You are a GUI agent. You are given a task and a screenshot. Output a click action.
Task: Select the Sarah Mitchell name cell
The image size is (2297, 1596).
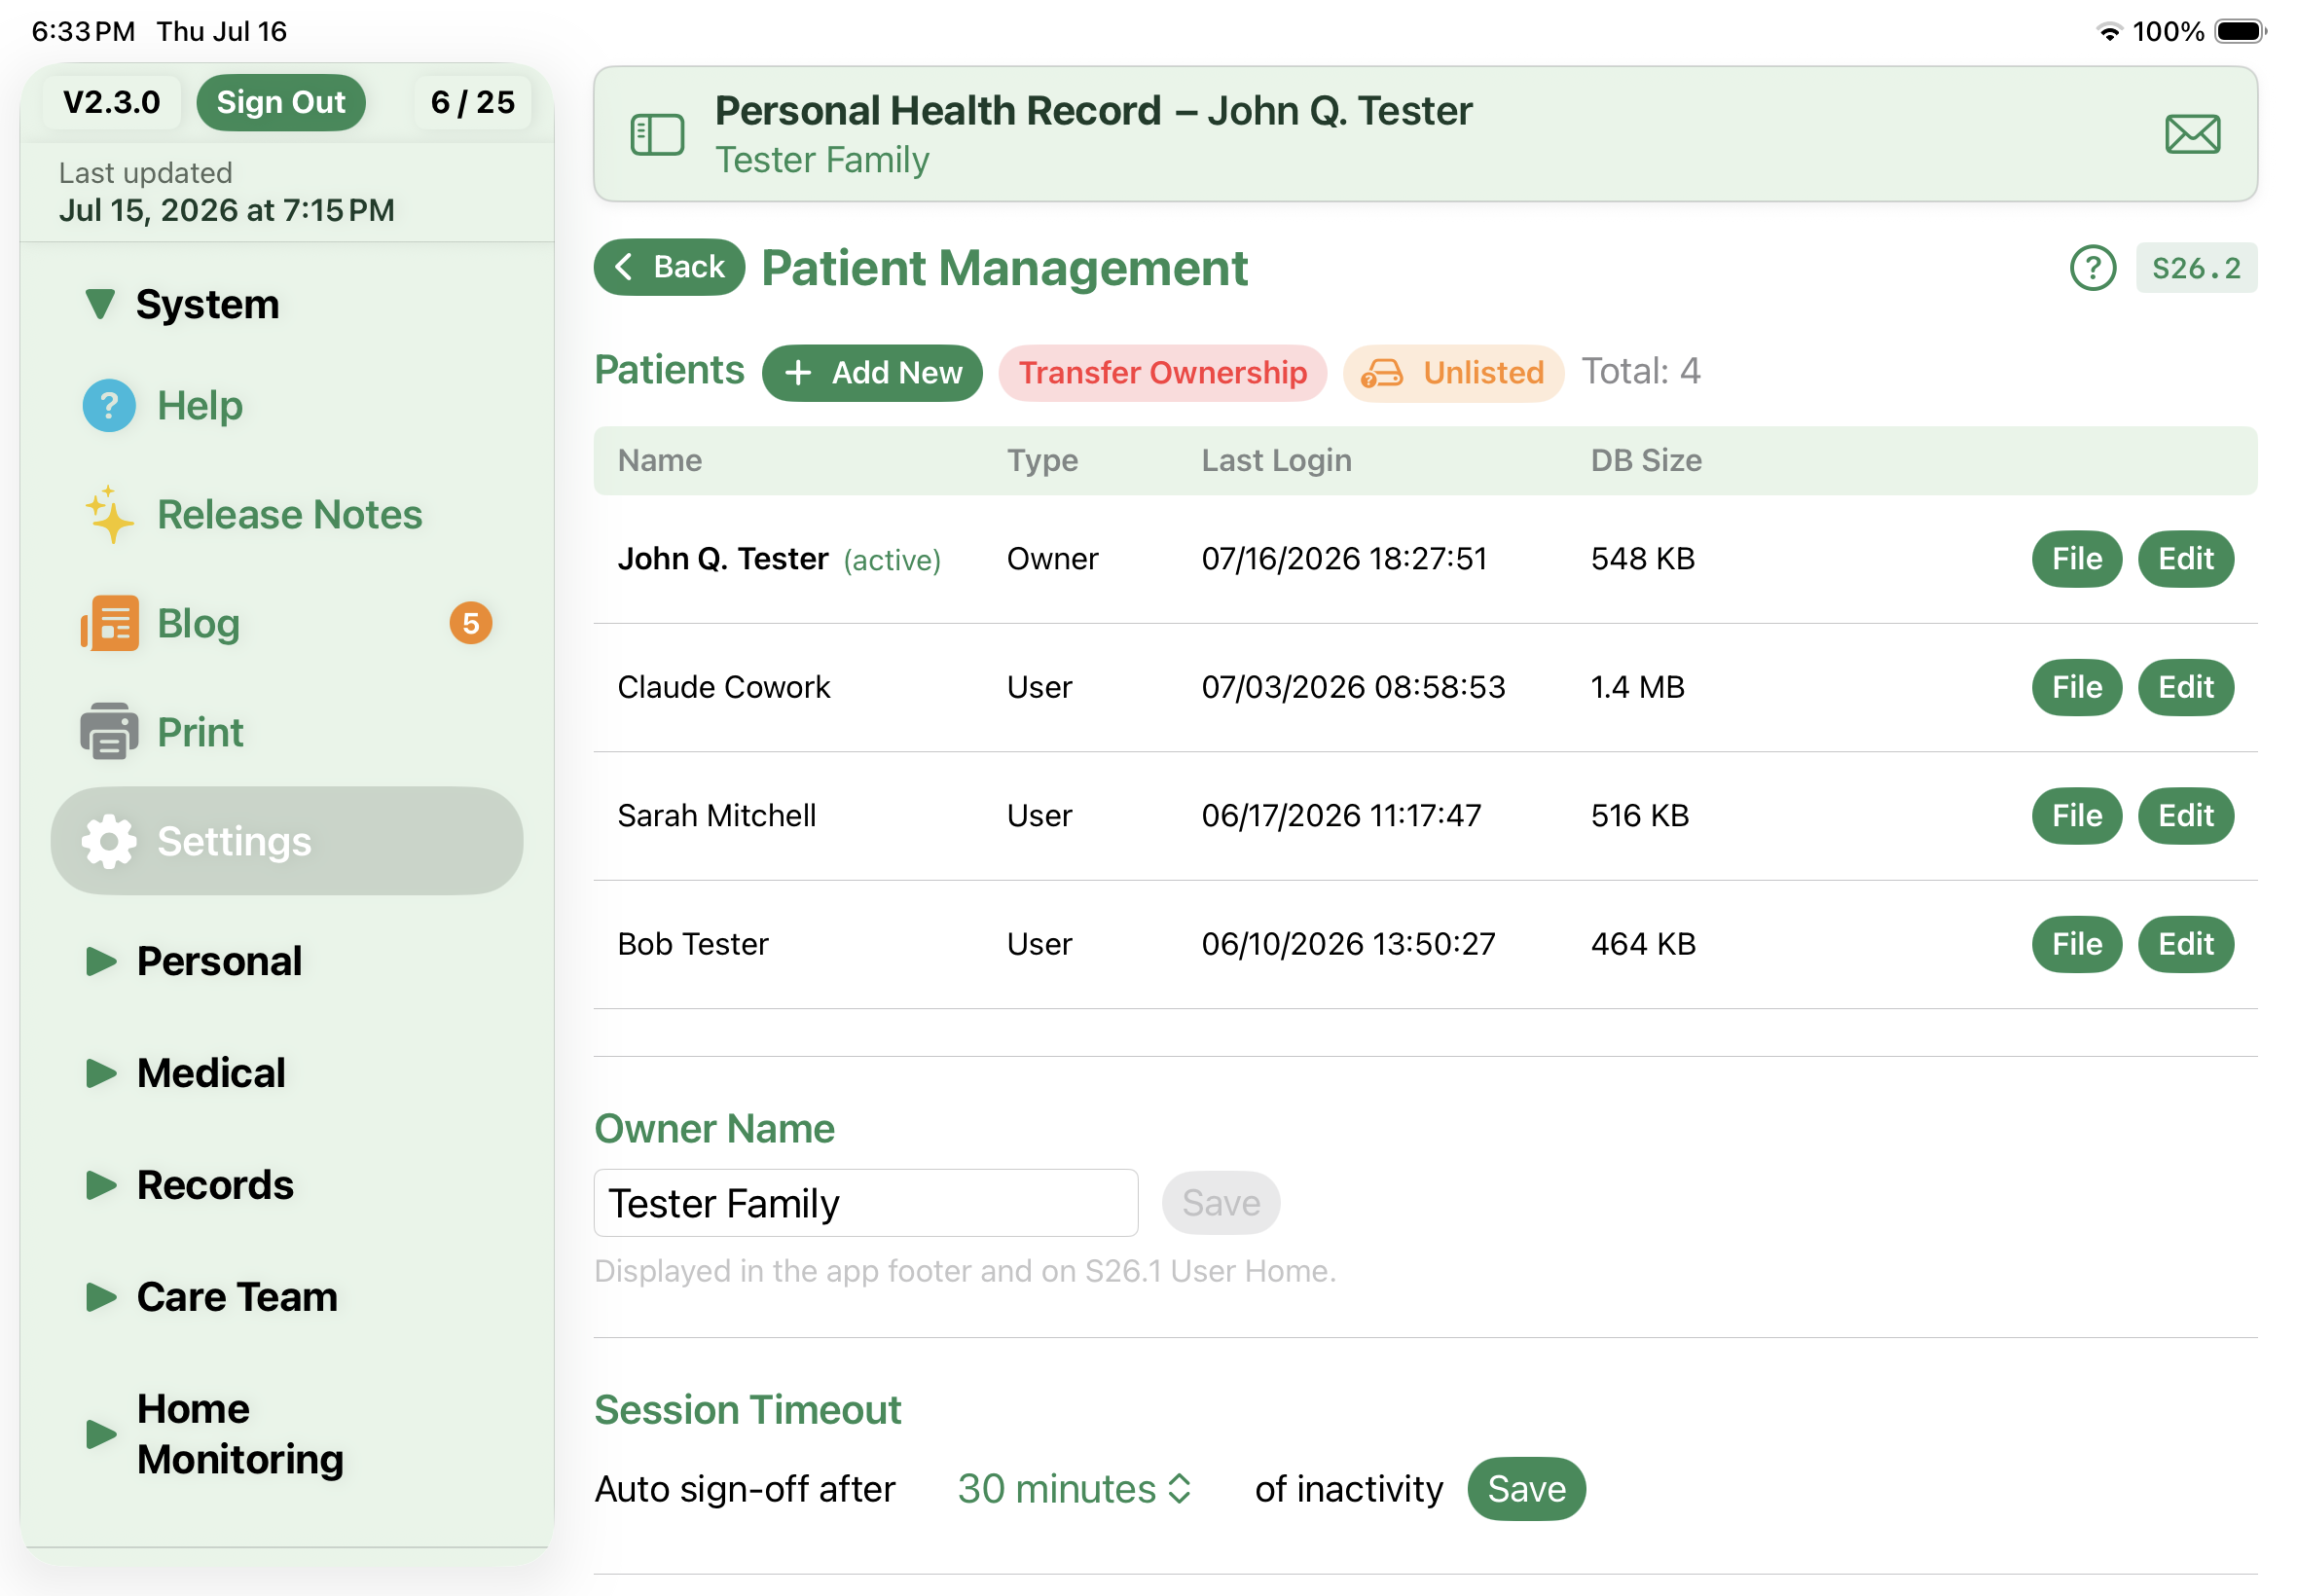(x=716, y=816)
